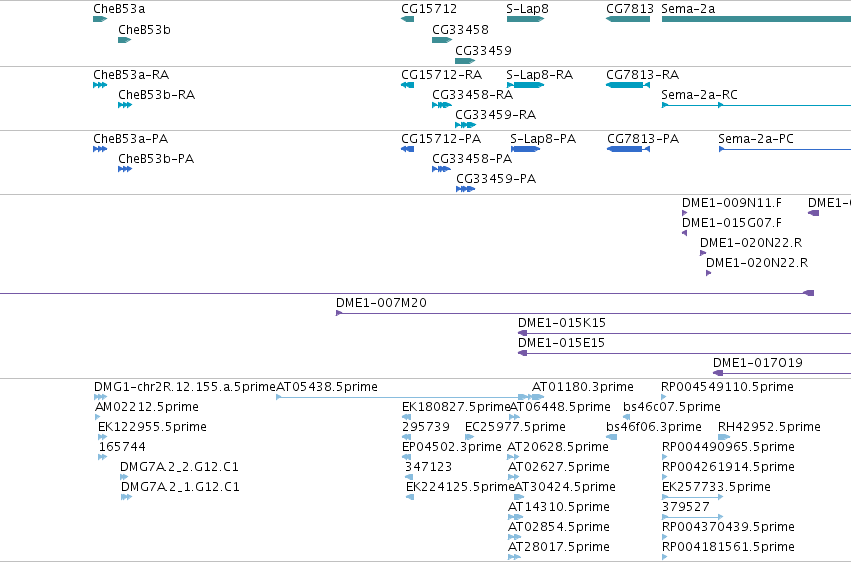Select the long Sema-2a gene bar
Image resolution: width=851 pixels, height=562 pixels.
pos(756,19)
